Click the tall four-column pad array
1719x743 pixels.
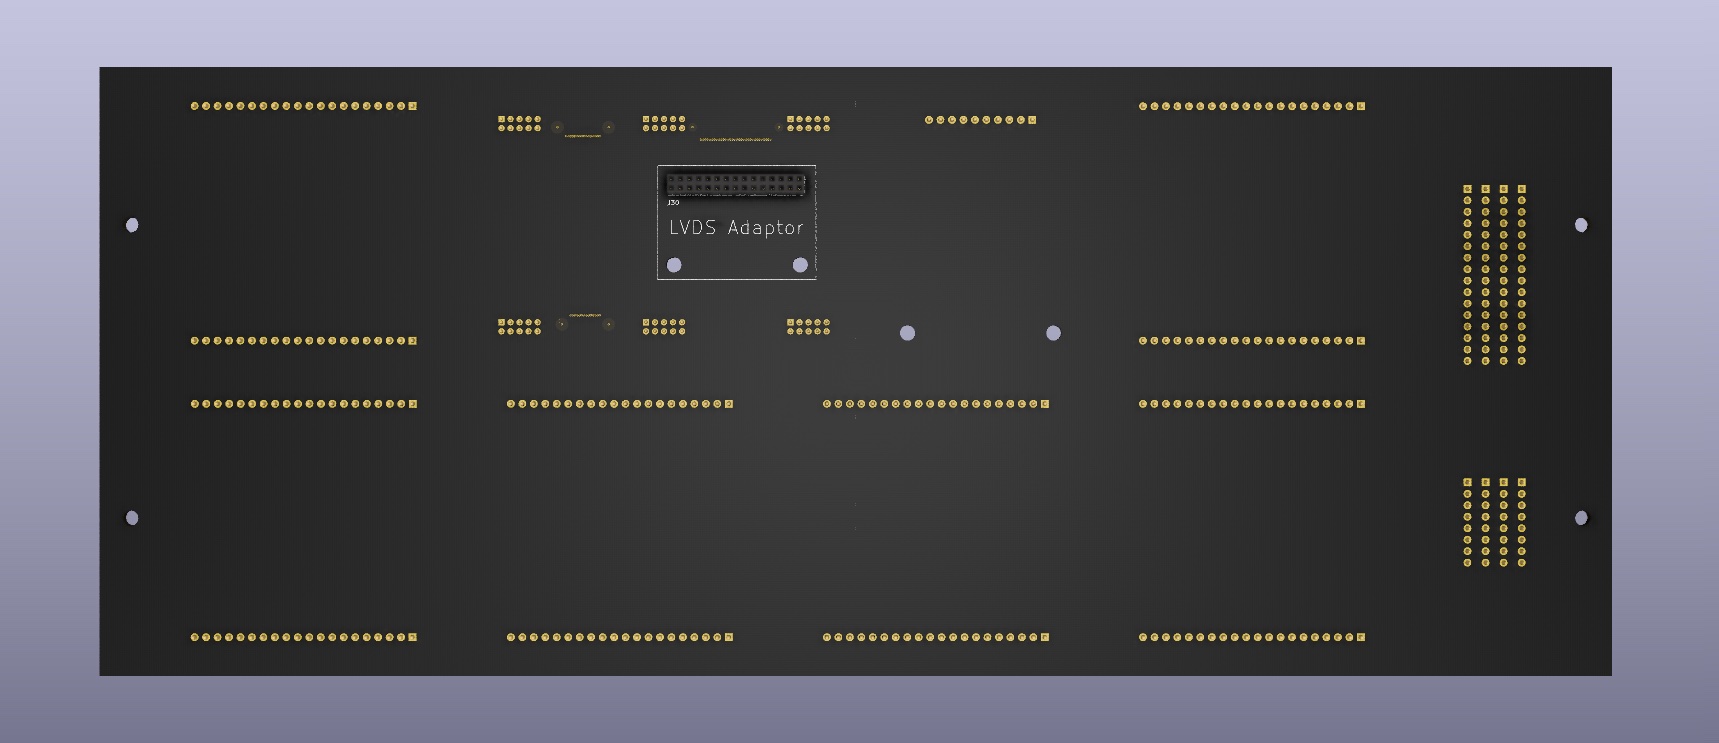point(1494,275)
